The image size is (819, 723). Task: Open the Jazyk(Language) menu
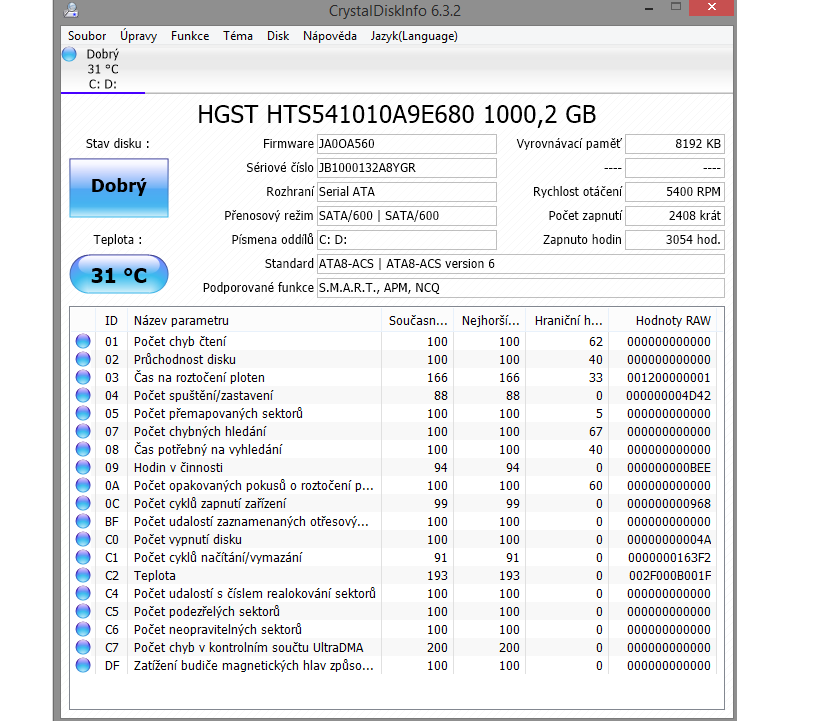pos(414,36)
